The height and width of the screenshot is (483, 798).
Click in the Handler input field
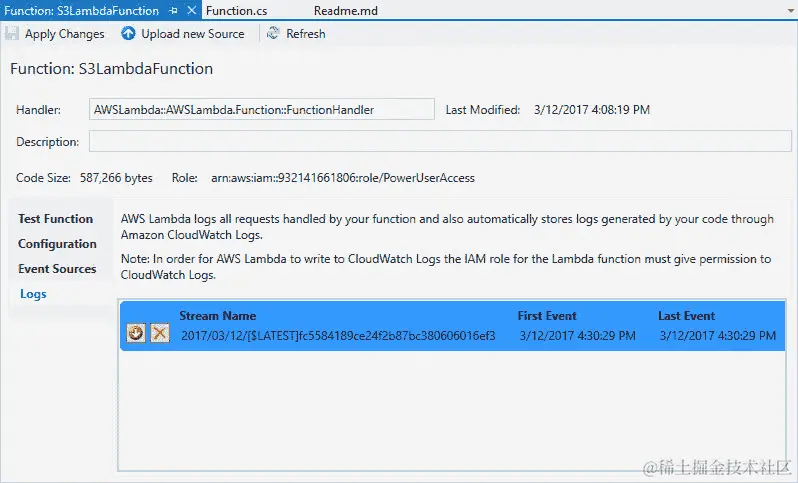point(262,109)
